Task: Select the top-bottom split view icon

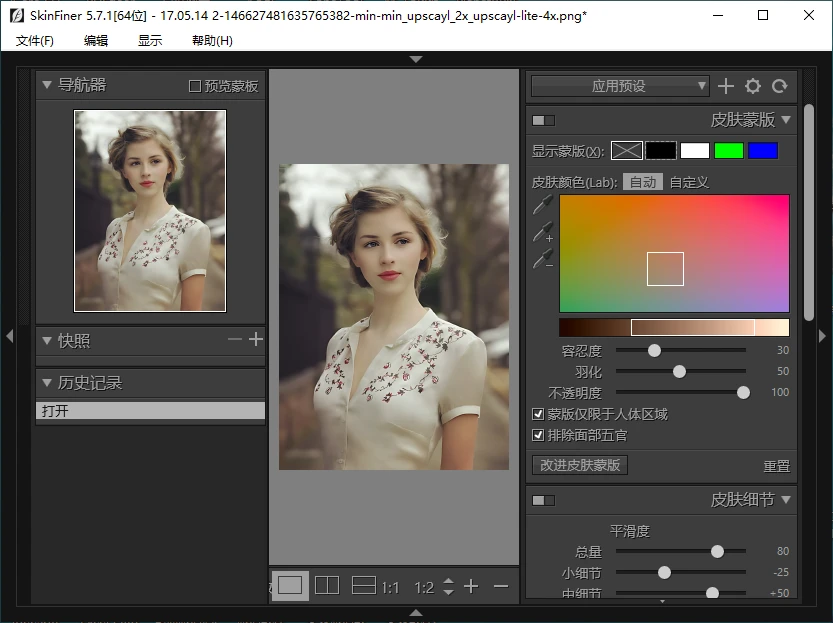Action: (x=362, y=585)
